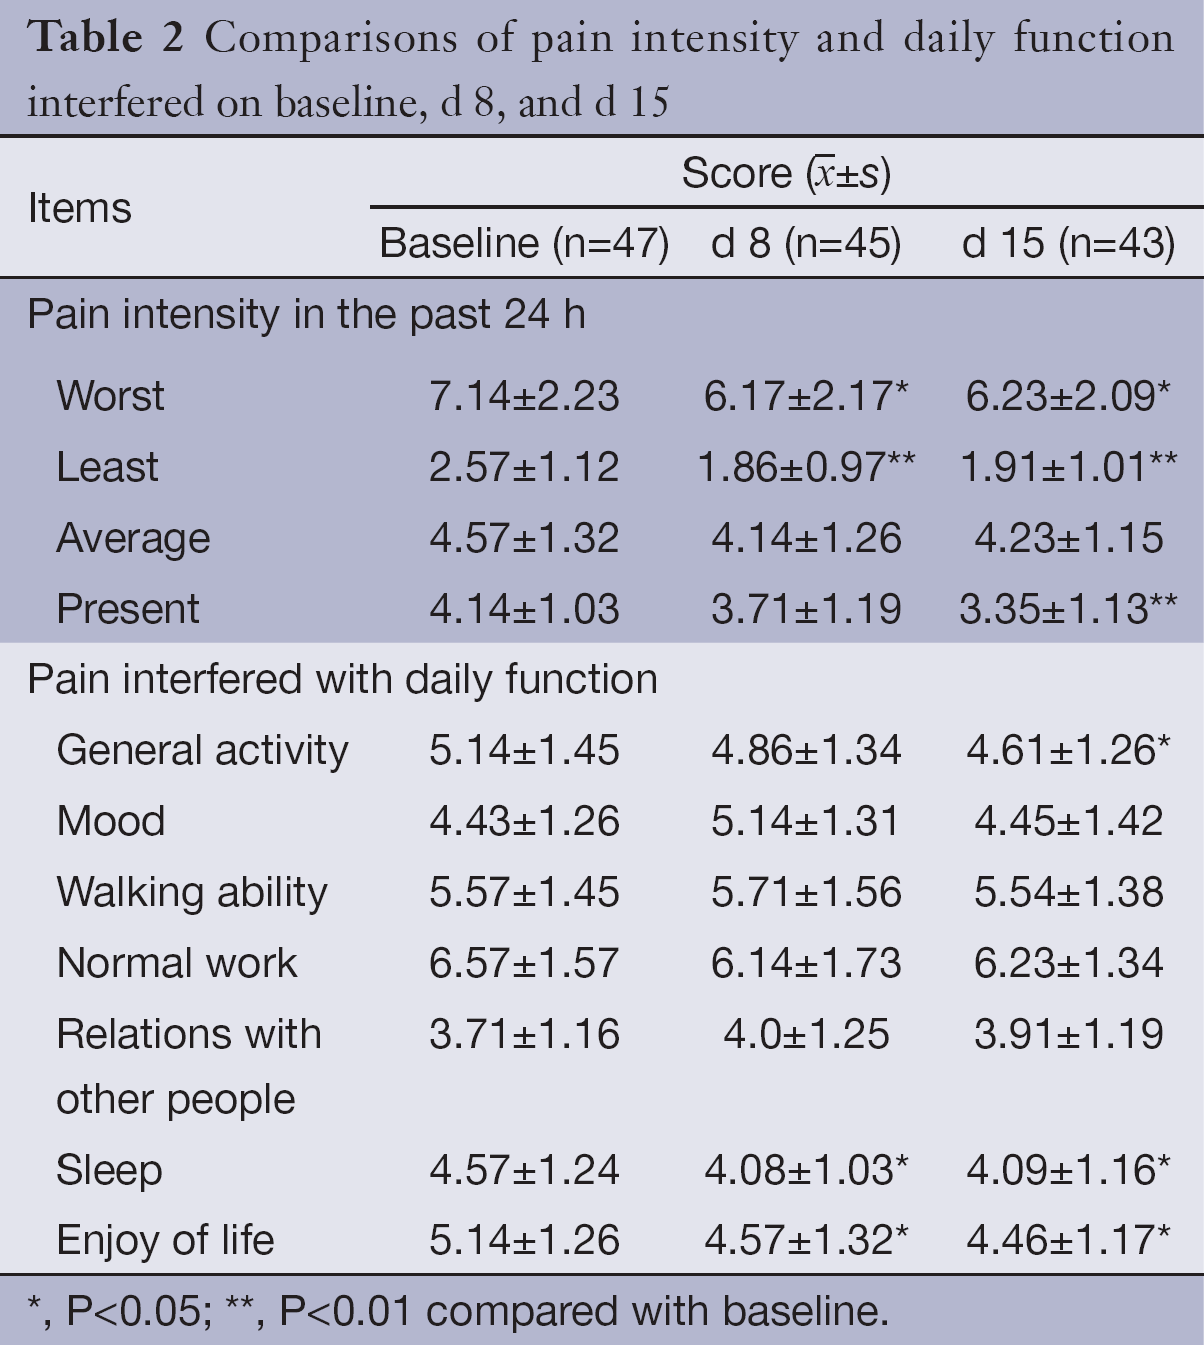Click the Normal work baseline value 6.57±1.57
The image size is (1204, 1345).
pyautogui.click(x=524, y=964)
